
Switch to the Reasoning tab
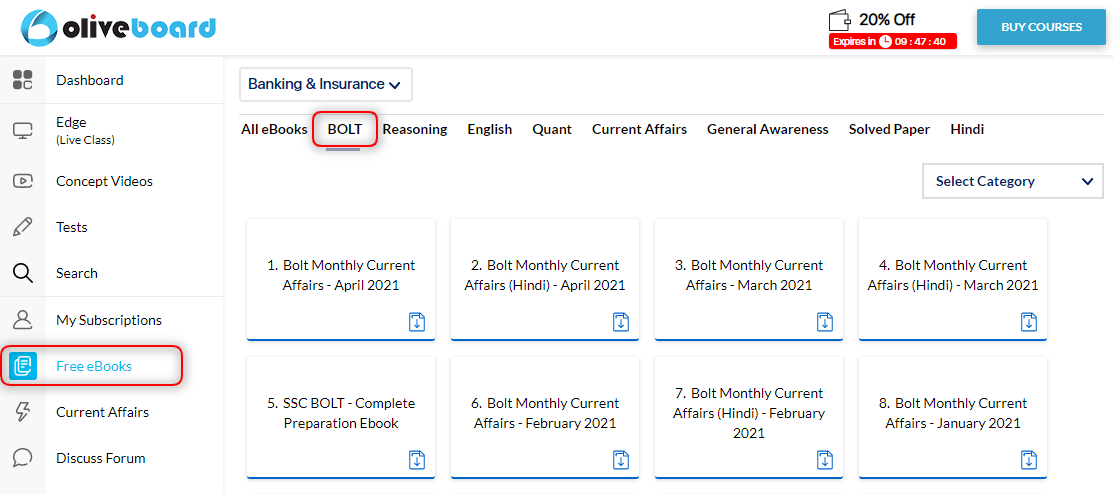pos(415,129)
